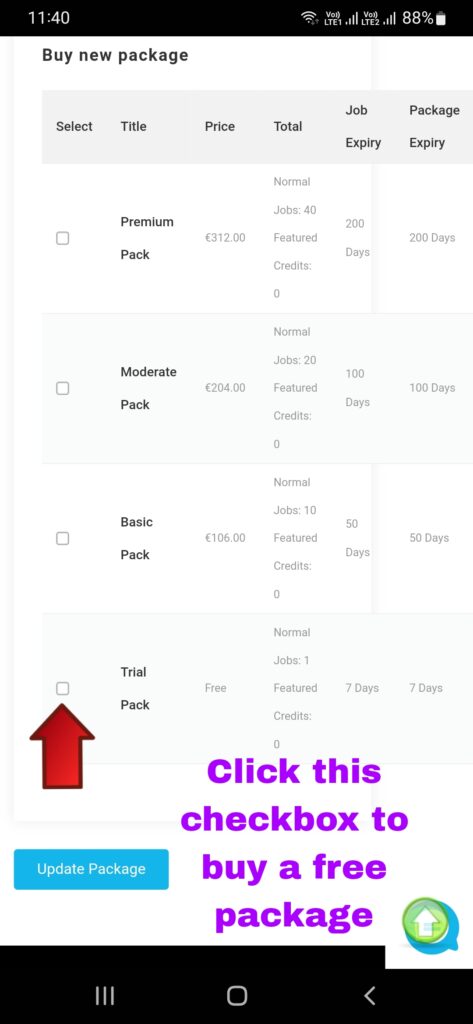This screenshot has height=1024, width=473.
Task: Tap the Android home navigation icon
Action: tap(236, 995)
